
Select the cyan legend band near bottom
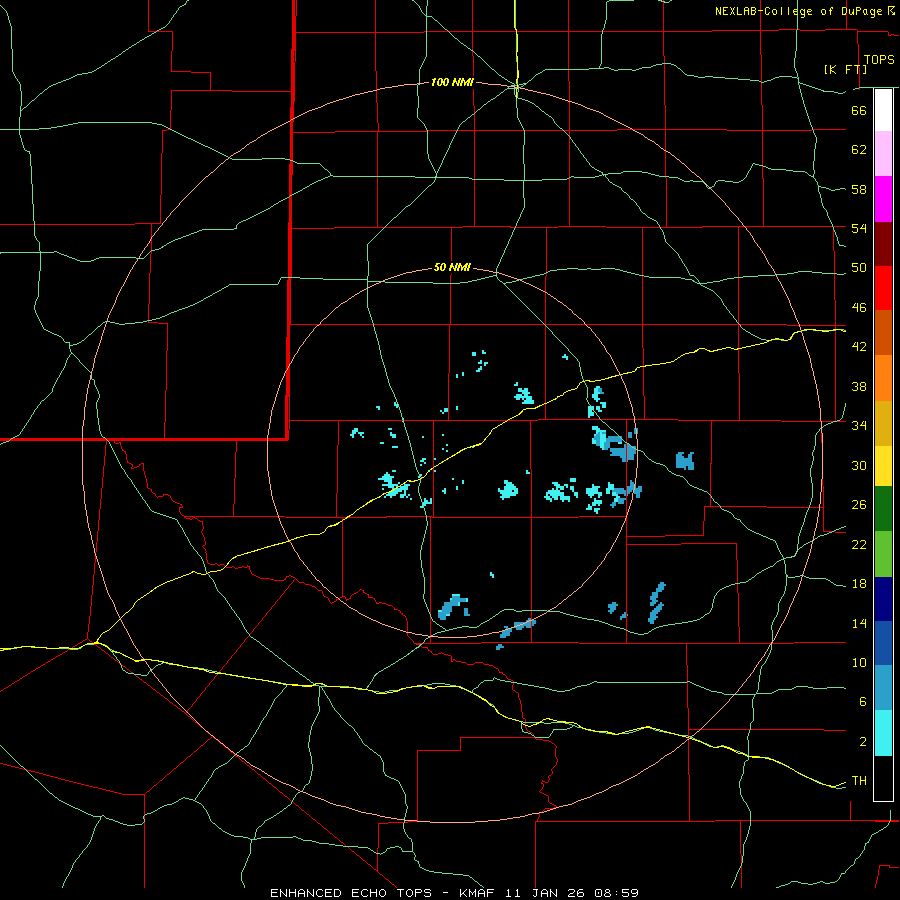pos(883,733)
